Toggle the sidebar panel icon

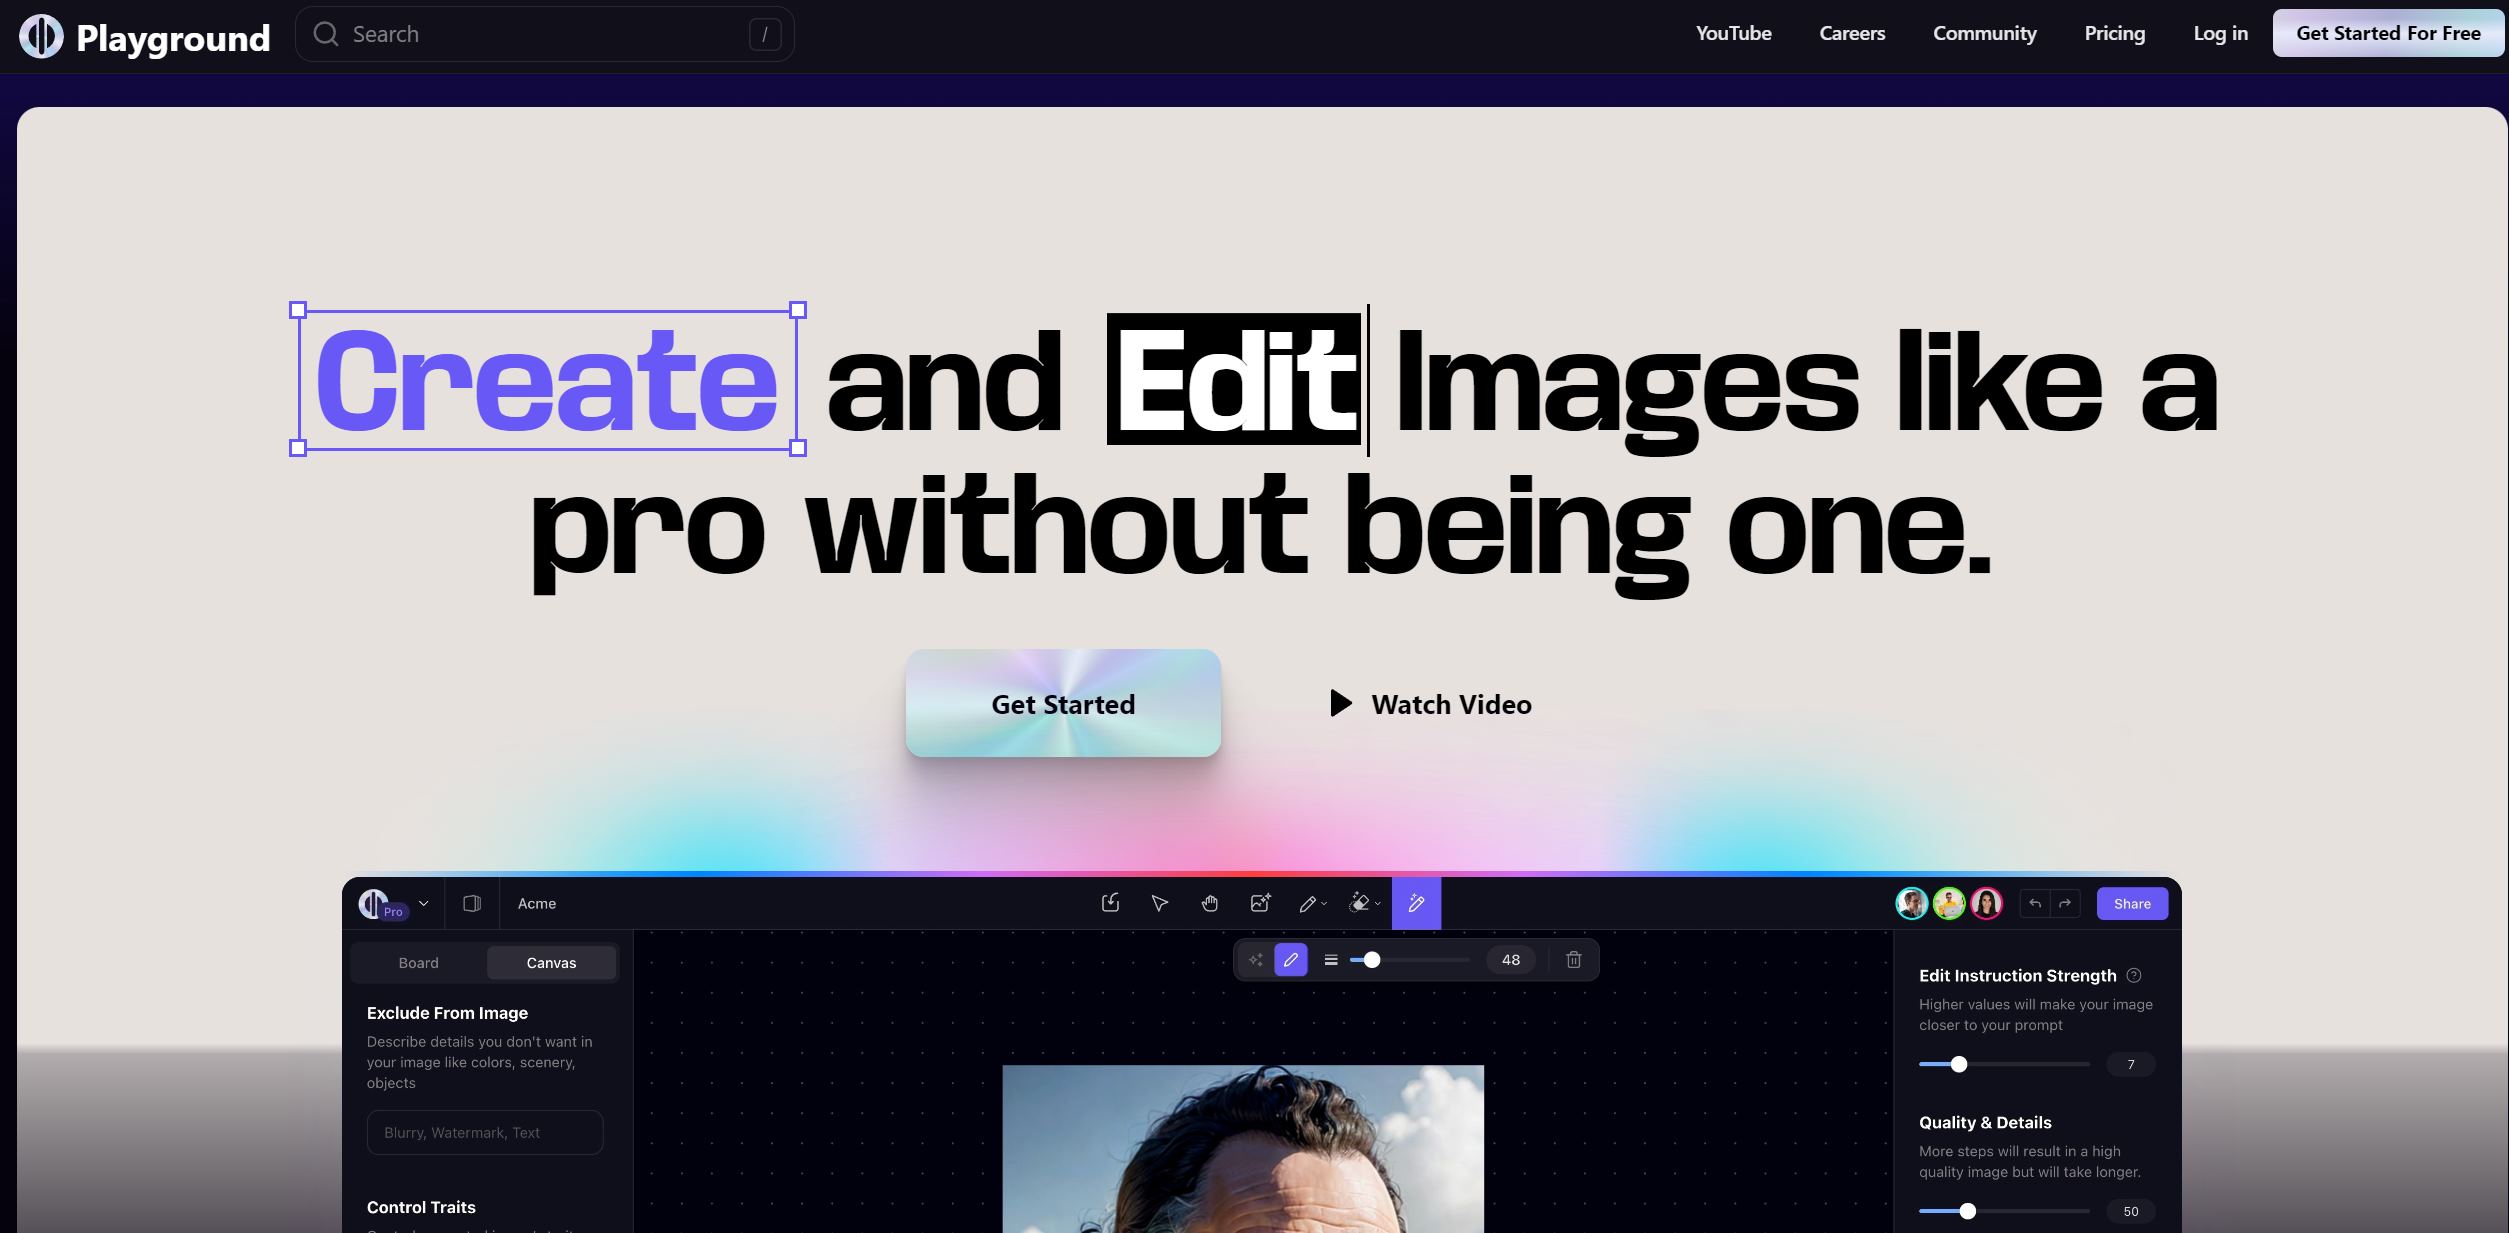pos(472,904)
